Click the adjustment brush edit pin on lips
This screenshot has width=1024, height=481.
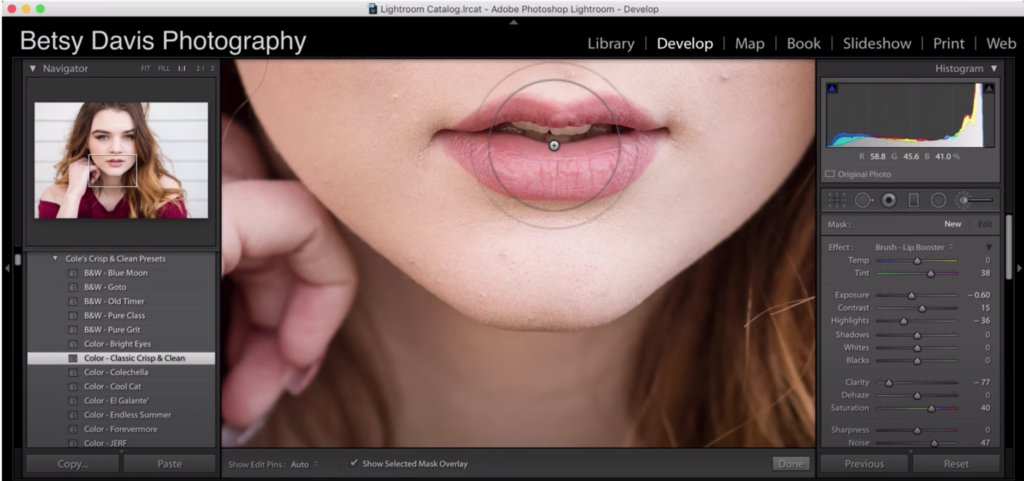click(x=554, y=146)
